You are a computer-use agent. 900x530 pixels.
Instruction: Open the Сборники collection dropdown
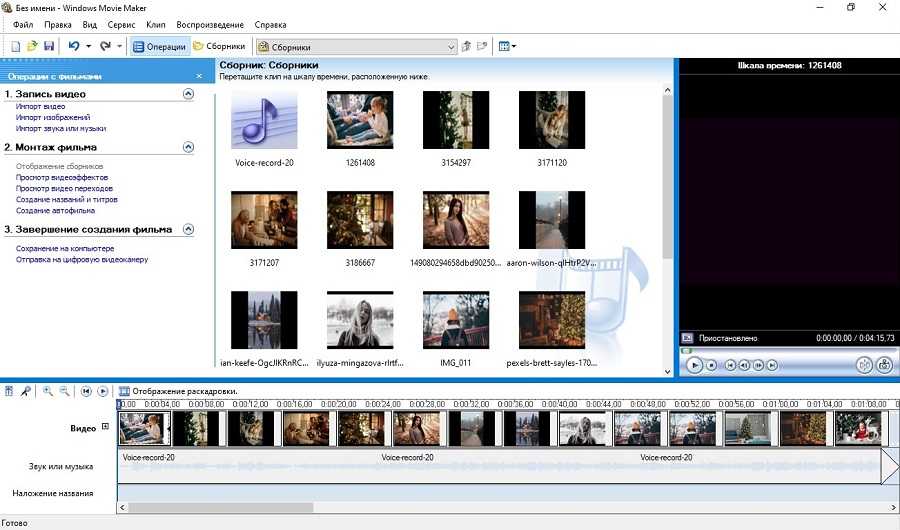[x=451, y=47]
